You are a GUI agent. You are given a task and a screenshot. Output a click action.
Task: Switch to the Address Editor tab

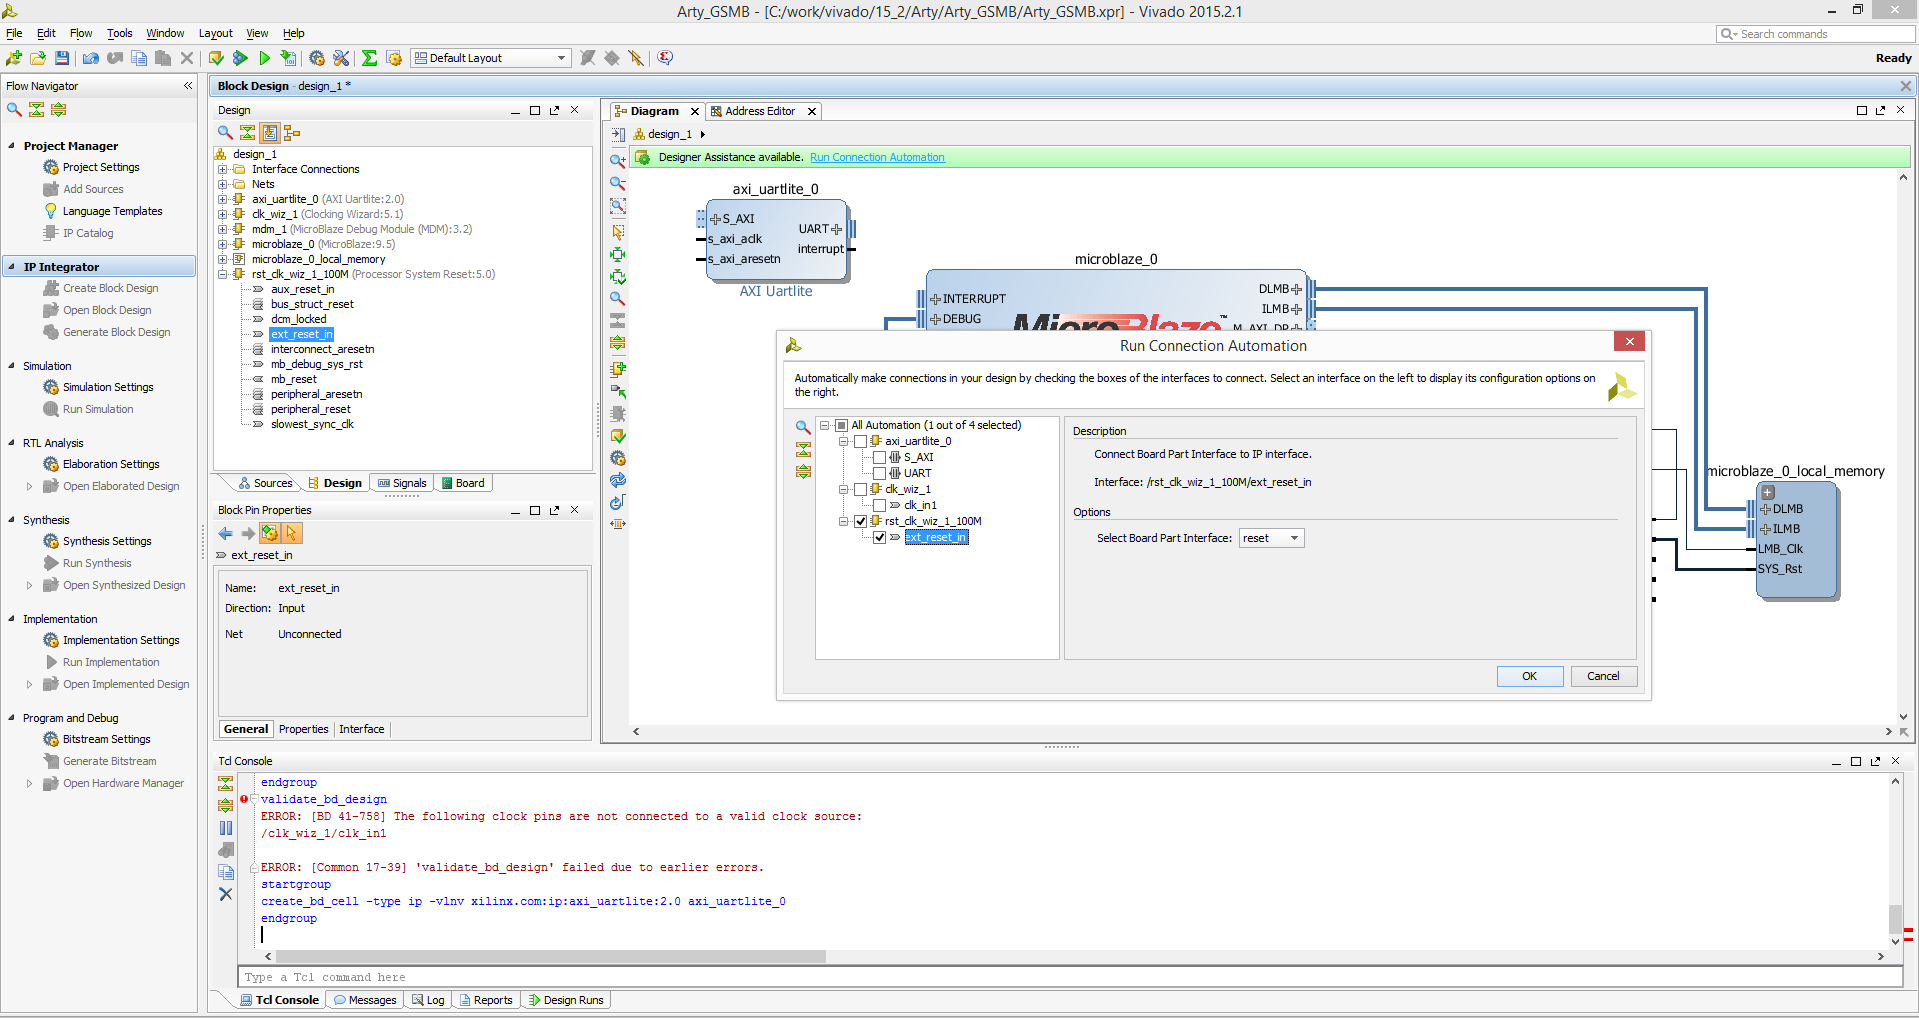[760, 111]
